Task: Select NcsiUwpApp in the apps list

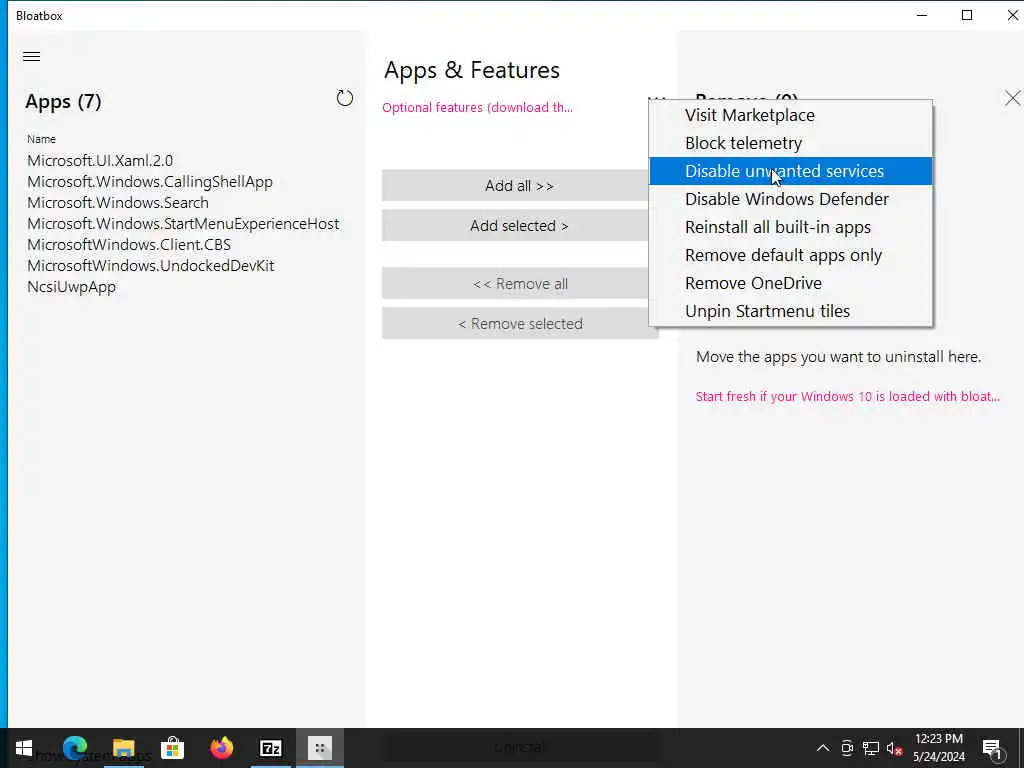Action: coord(71,287)
